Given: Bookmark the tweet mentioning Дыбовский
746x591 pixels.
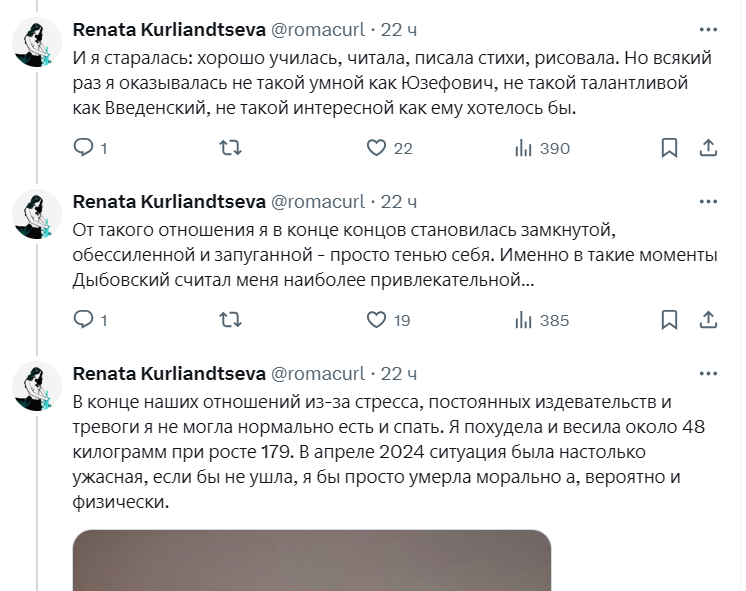Looking at the screenshot, I should coord(669,319).
